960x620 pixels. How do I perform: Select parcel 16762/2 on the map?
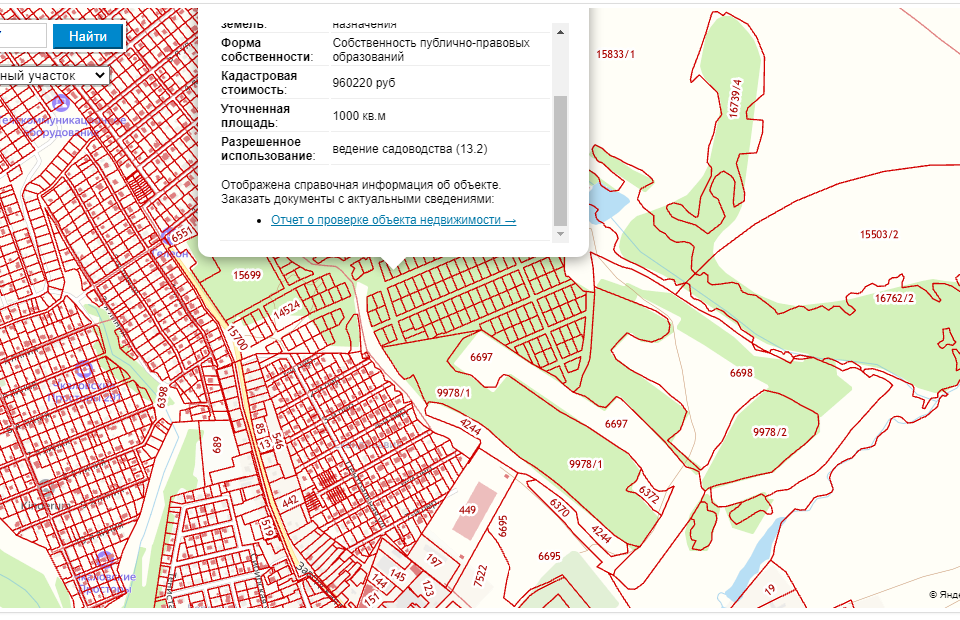(x=894, y=298)
